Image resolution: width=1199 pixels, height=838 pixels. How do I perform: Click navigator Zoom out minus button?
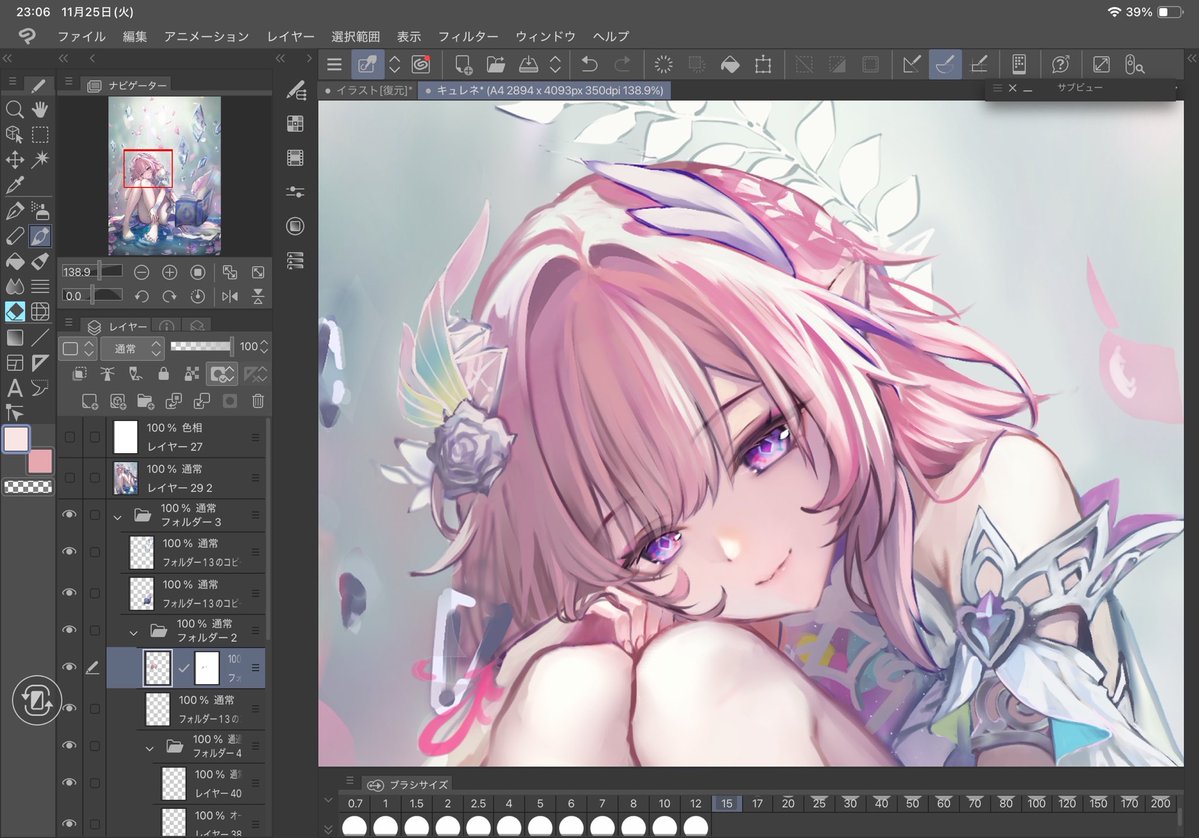[141, 272]
